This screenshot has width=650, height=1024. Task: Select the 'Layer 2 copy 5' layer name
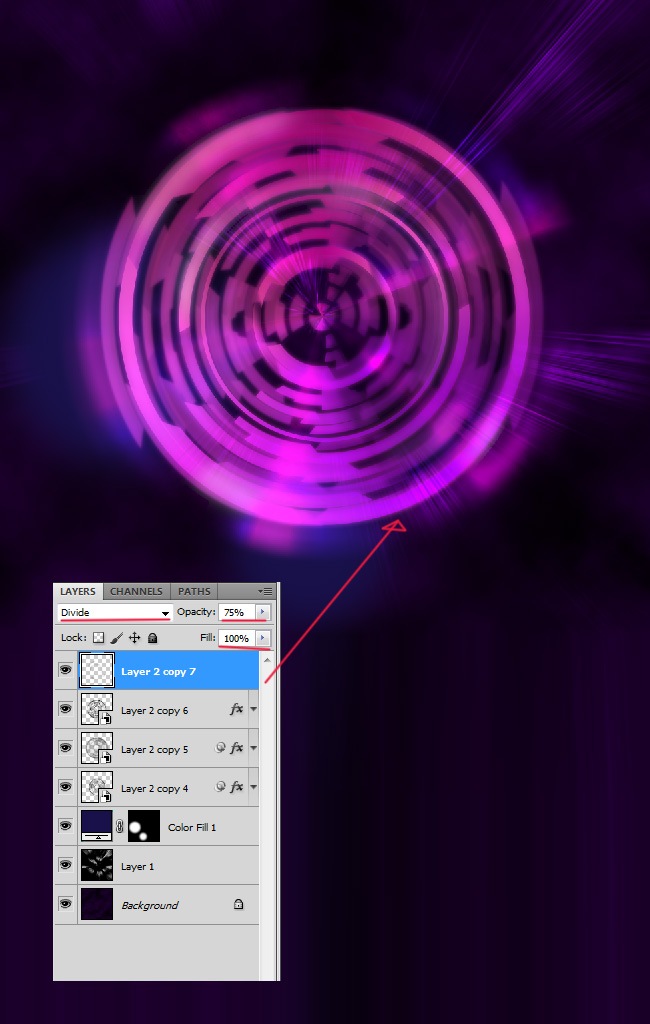click(154, 750)
